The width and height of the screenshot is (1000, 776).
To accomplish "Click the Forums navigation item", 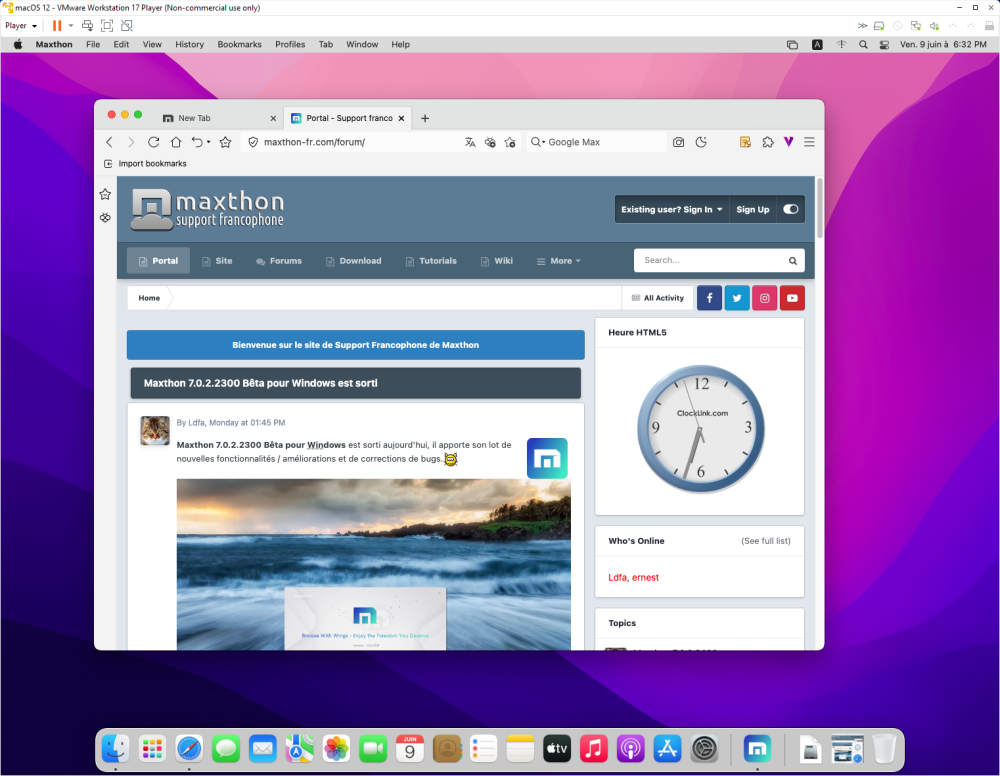I will coord(278,261).
